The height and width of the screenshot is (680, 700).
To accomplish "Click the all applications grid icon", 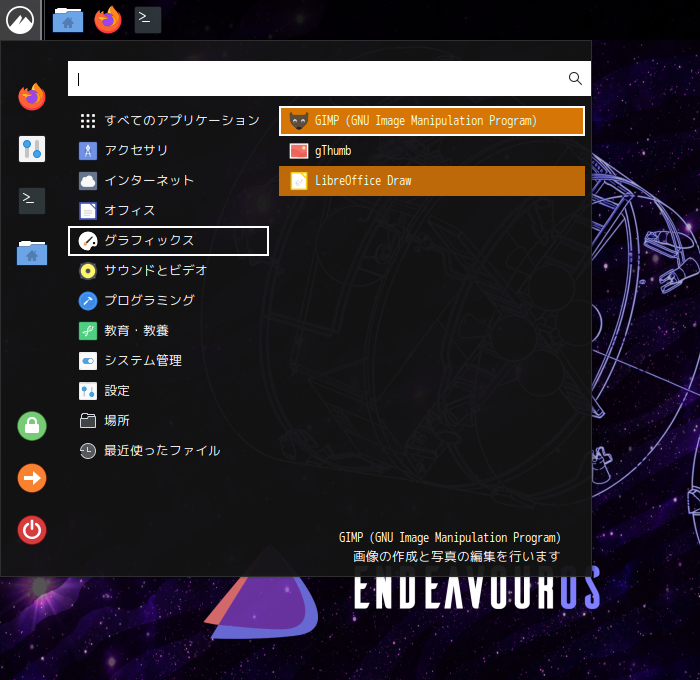I will (88, 121).
